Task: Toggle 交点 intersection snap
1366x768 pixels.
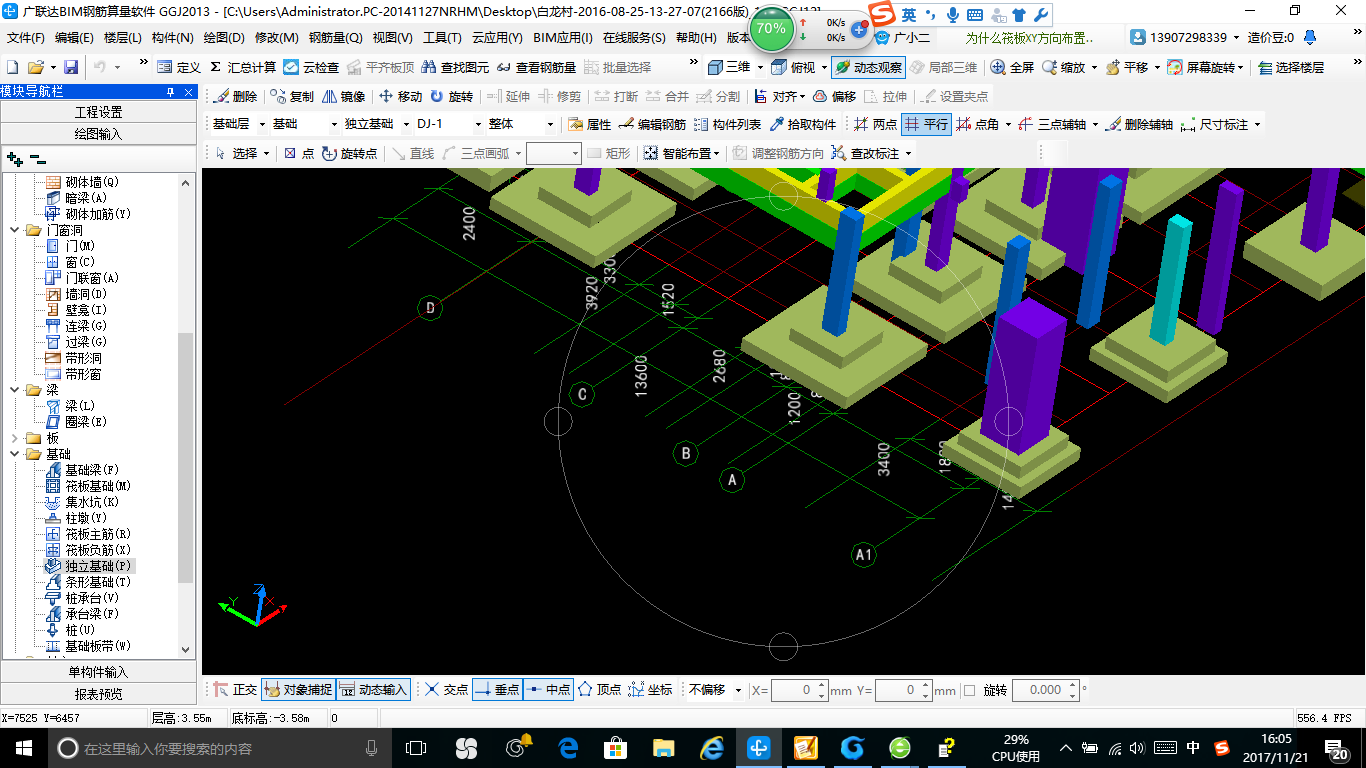Action: click(446, 690)
